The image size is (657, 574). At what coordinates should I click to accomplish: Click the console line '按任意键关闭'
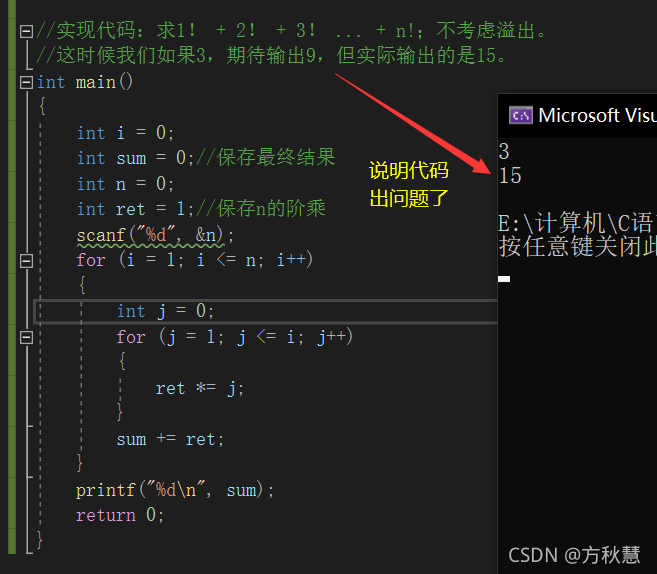tap(577, 247)
